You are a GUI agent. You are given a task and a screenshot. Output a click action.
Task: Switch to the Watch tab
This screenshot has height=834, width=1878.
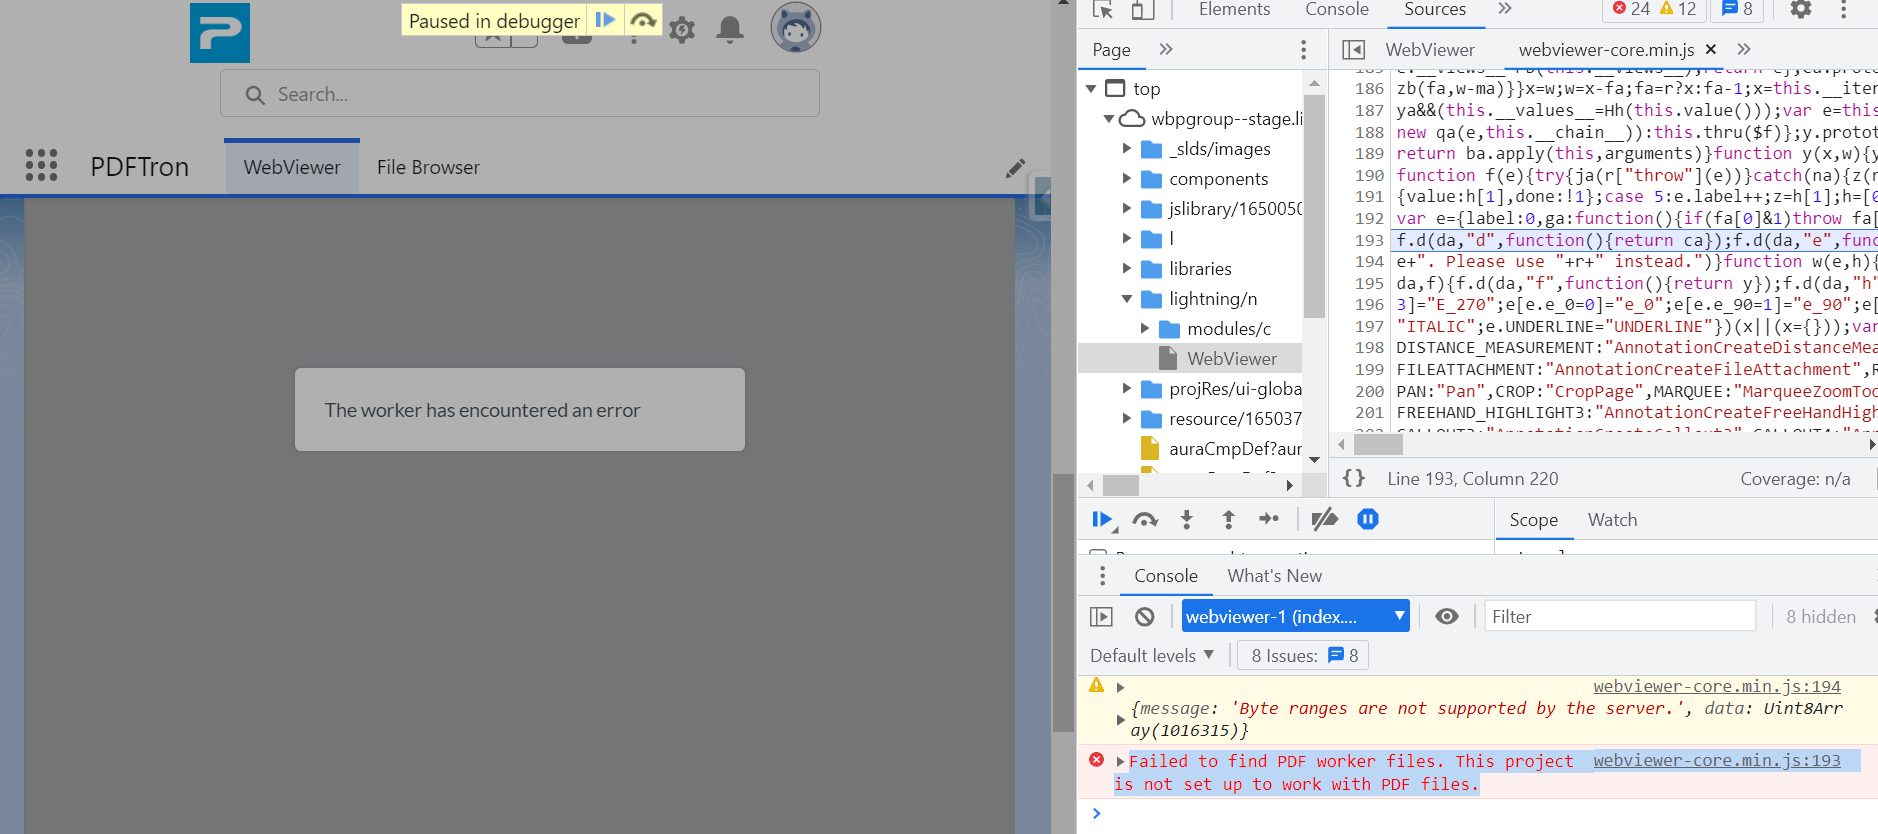click(1612, 520)
